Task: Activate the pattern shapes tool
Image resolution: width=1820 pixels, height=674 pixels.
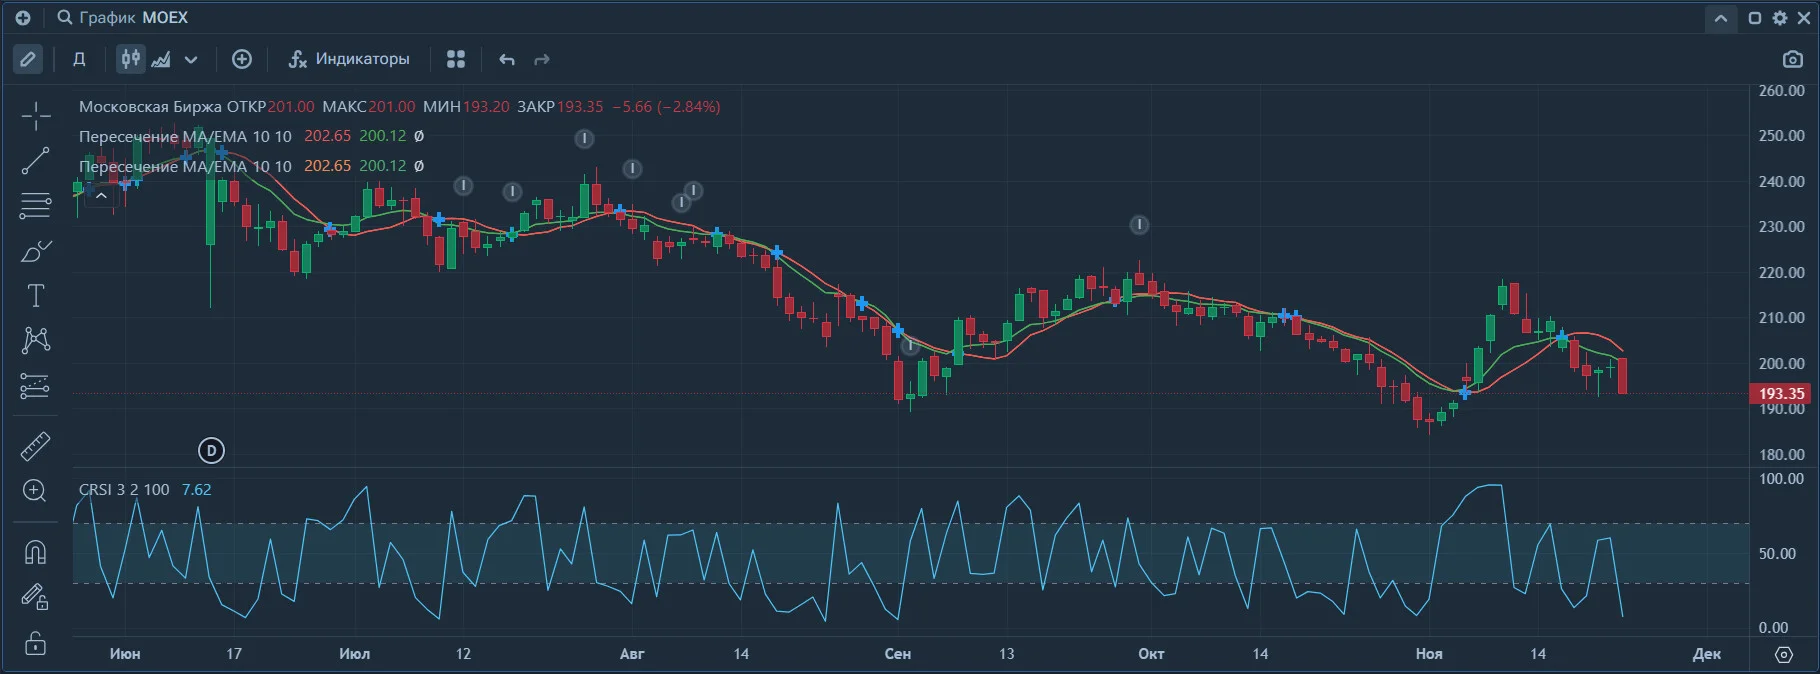Action: tap(36, 340)
